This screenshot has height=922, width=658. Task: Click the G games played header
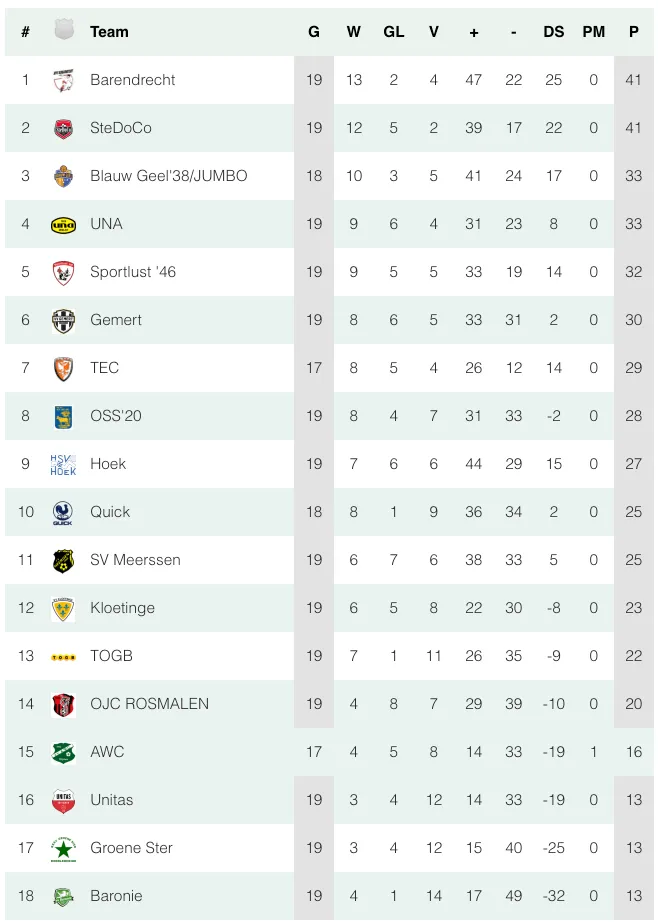(314, 32)
